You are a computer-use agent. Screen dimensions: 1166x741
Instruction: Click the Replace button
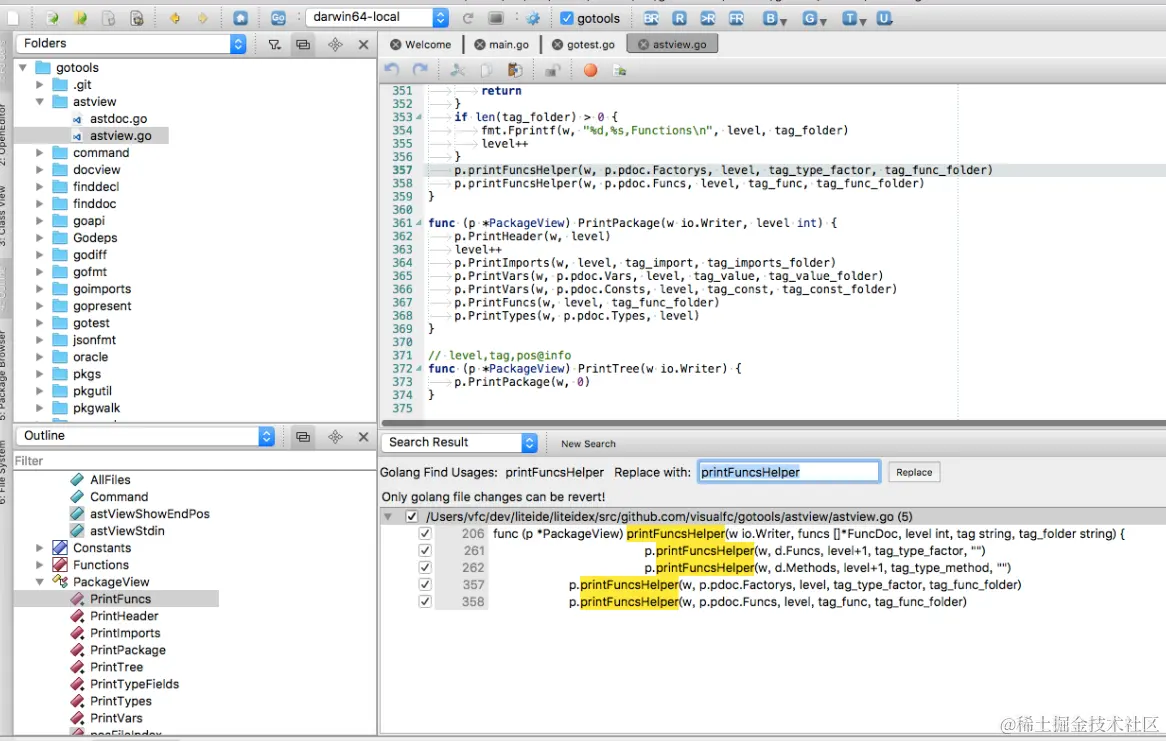click(x=914, y=472)
